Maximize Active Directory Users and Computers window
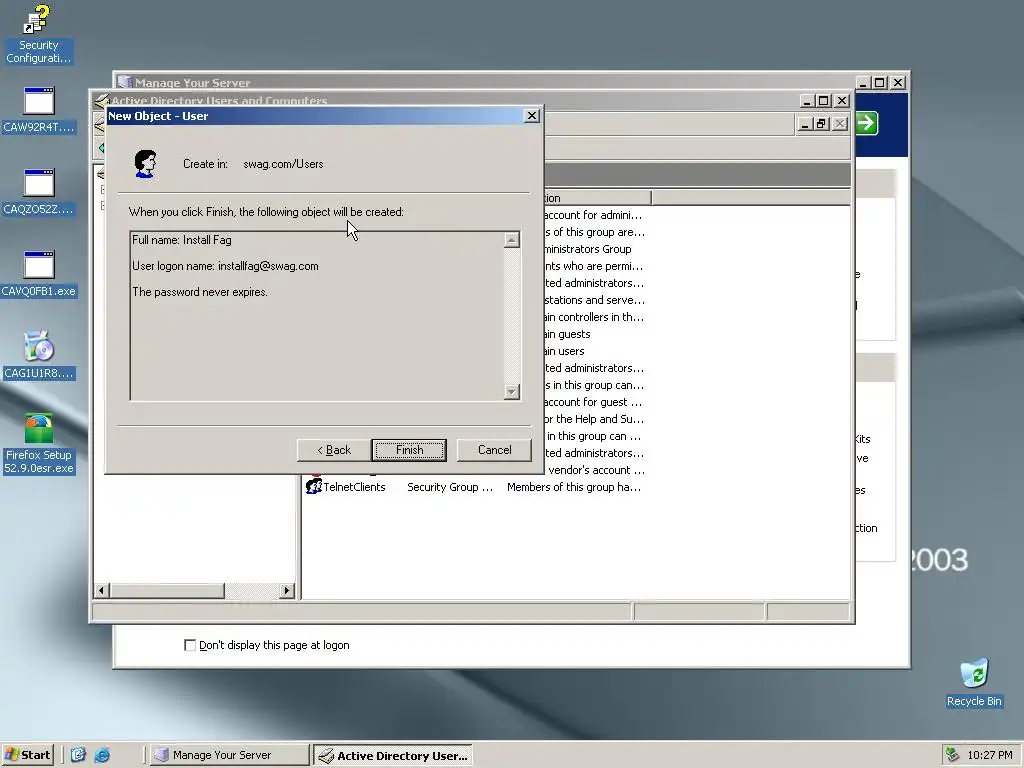 tap(824, 101)
